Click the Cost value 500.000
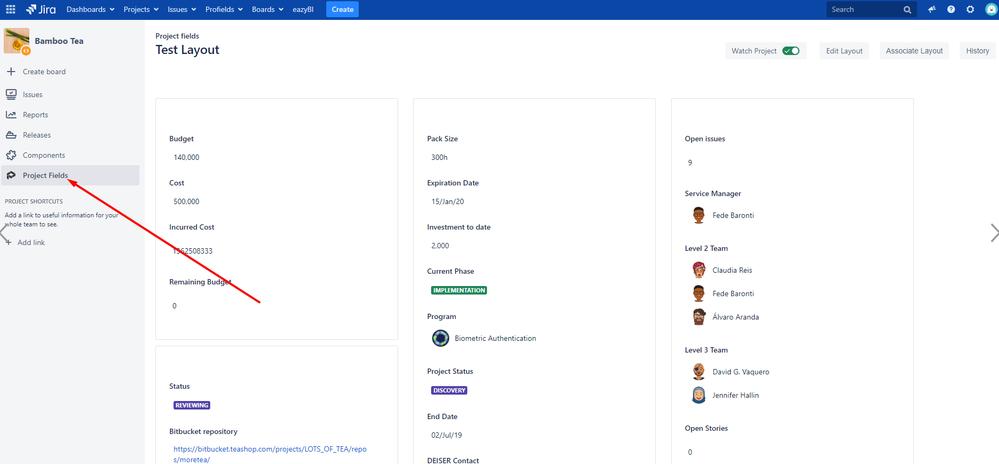 pyautogui.click(x=186, y=201)
